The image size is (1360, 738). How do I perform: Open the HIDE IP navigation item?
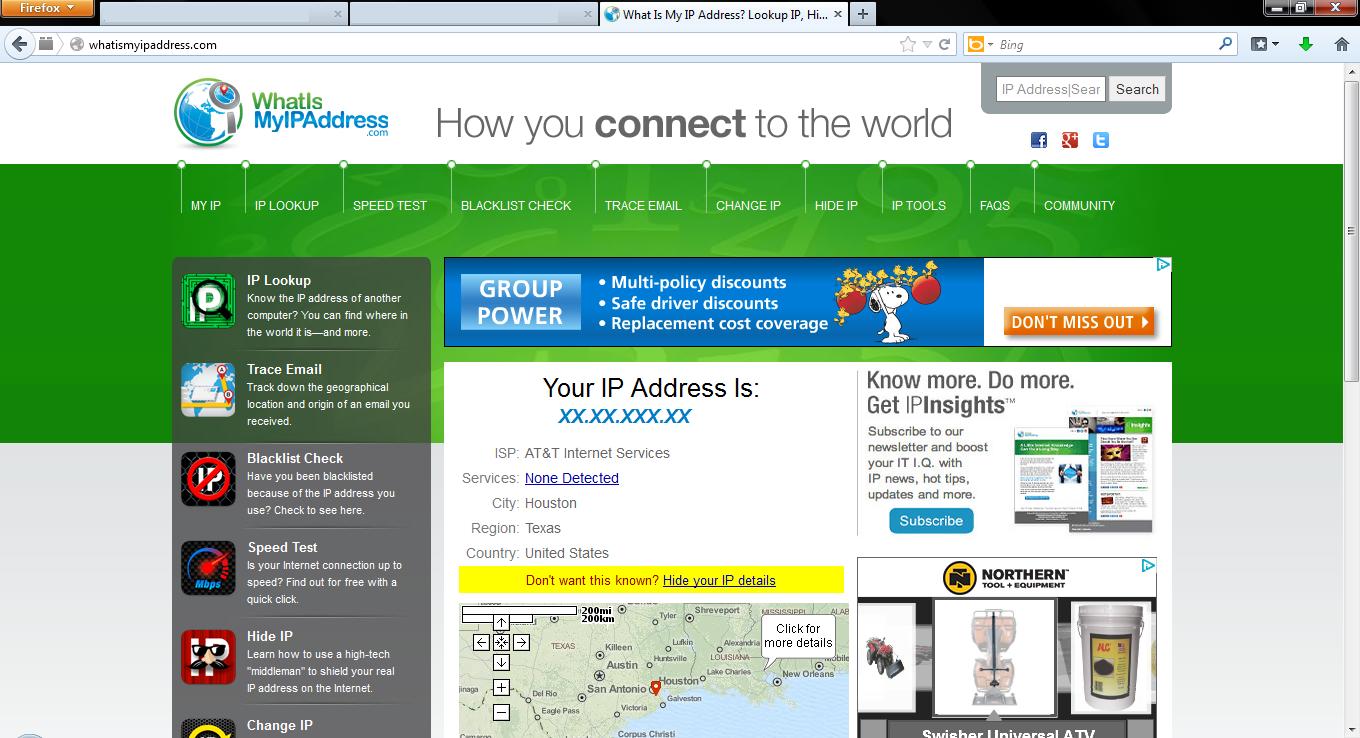[836, 205]
